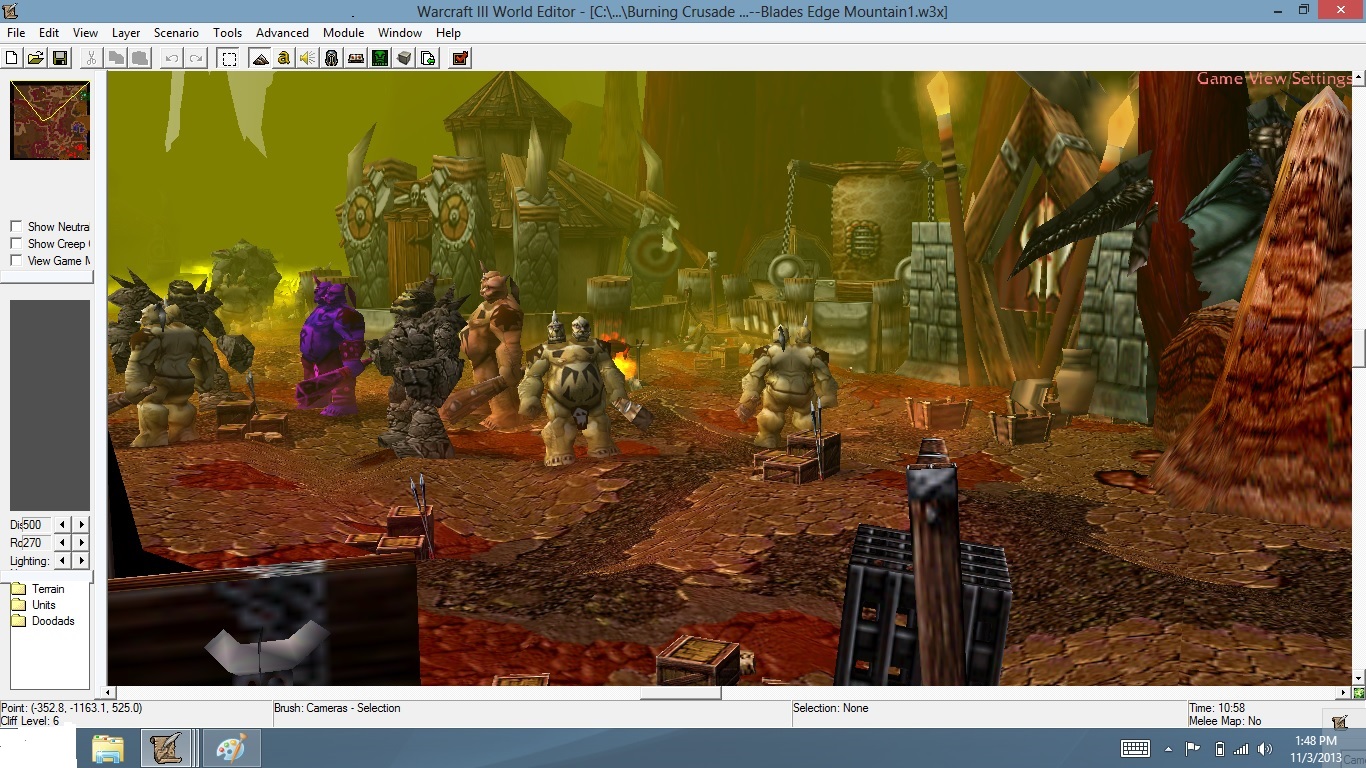Click the Test Map toolbar icon
The width and height of the screenshot is (1366, 768).
(x=460, y=58)
